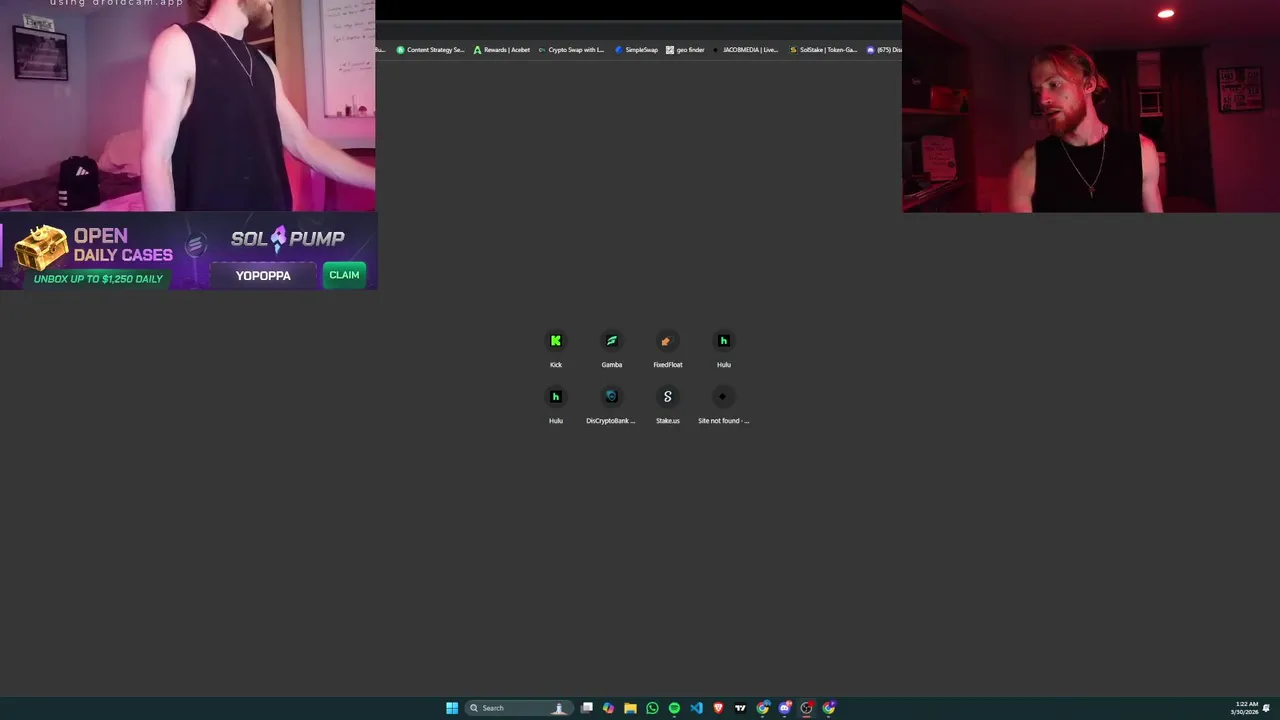The height and width of the screenshot is (720, 1280).
Task: Click the YOPOPPA promo code
Action: coord(263,276)
